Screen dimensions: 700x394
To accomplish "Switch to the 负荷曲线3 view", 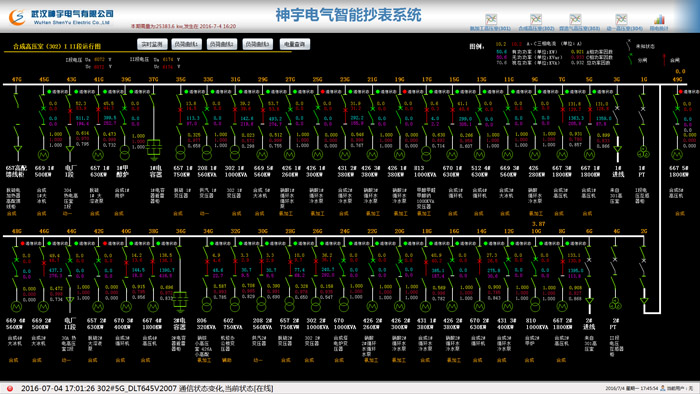I will coord(258,44).
